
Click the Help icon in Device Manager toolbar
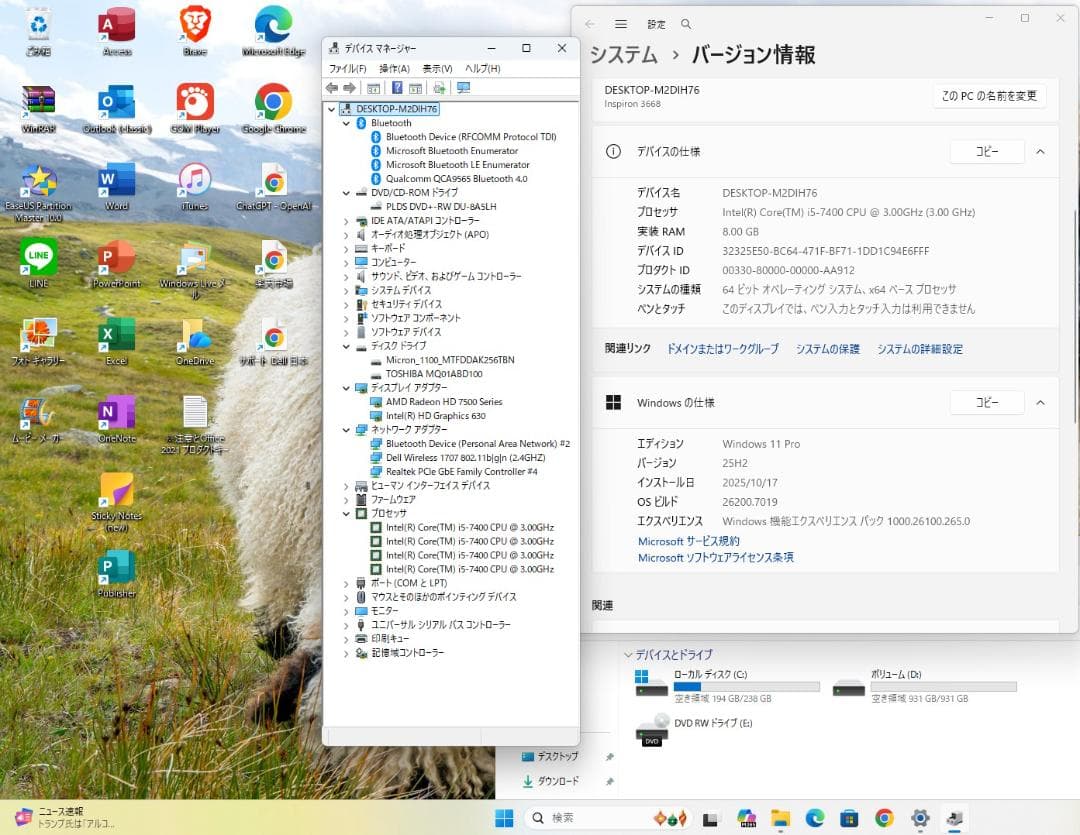[x=398, y=88]
